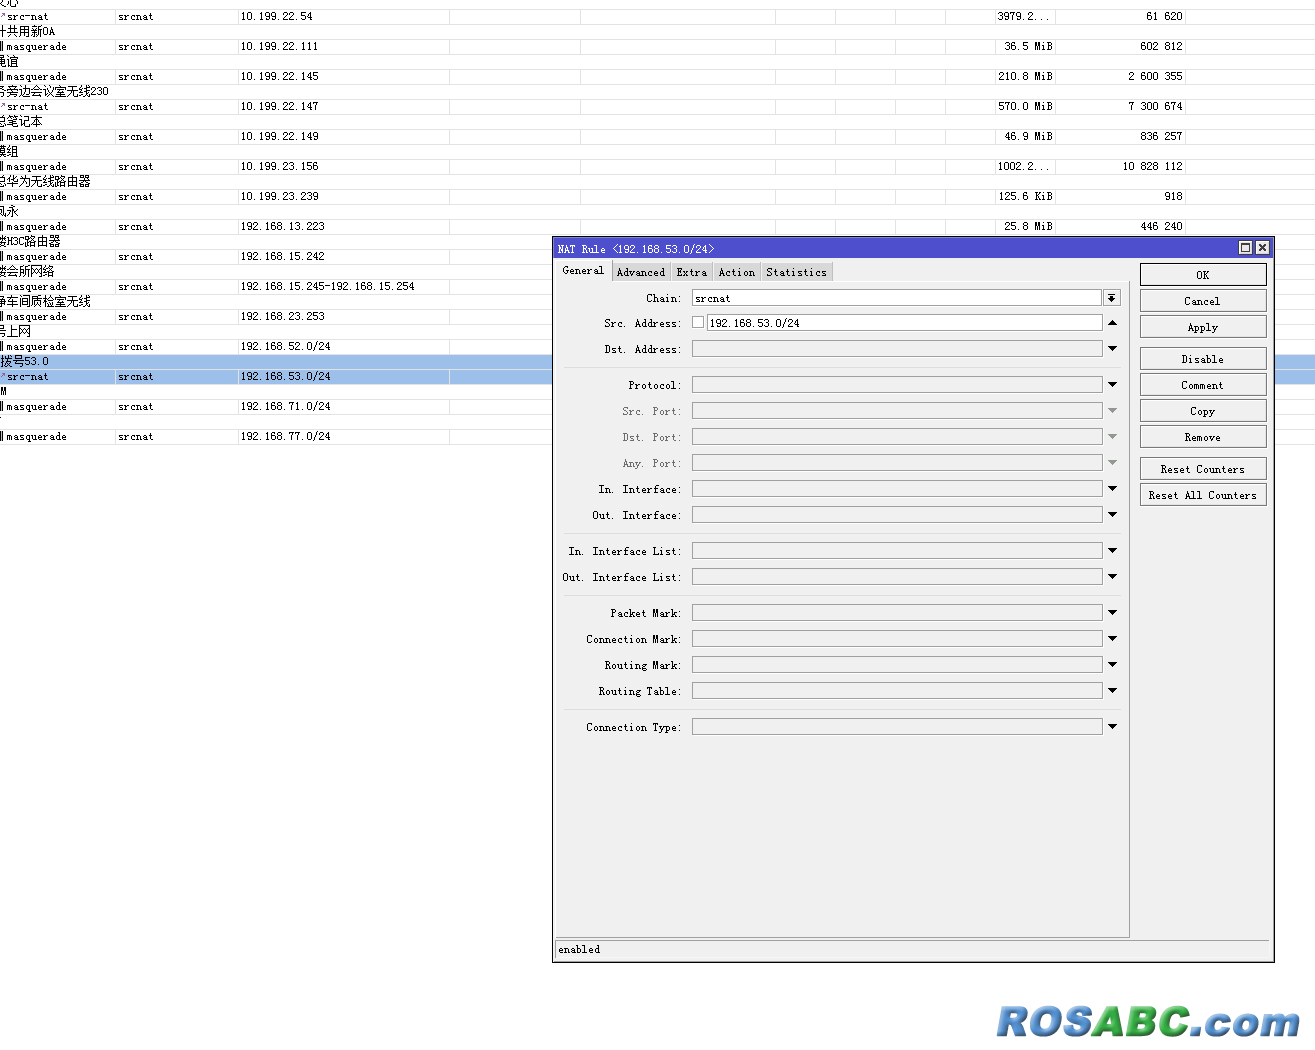Expand the Out. Interface field
Viewport: 1315px width, 1050px height.
(1112, 515)
